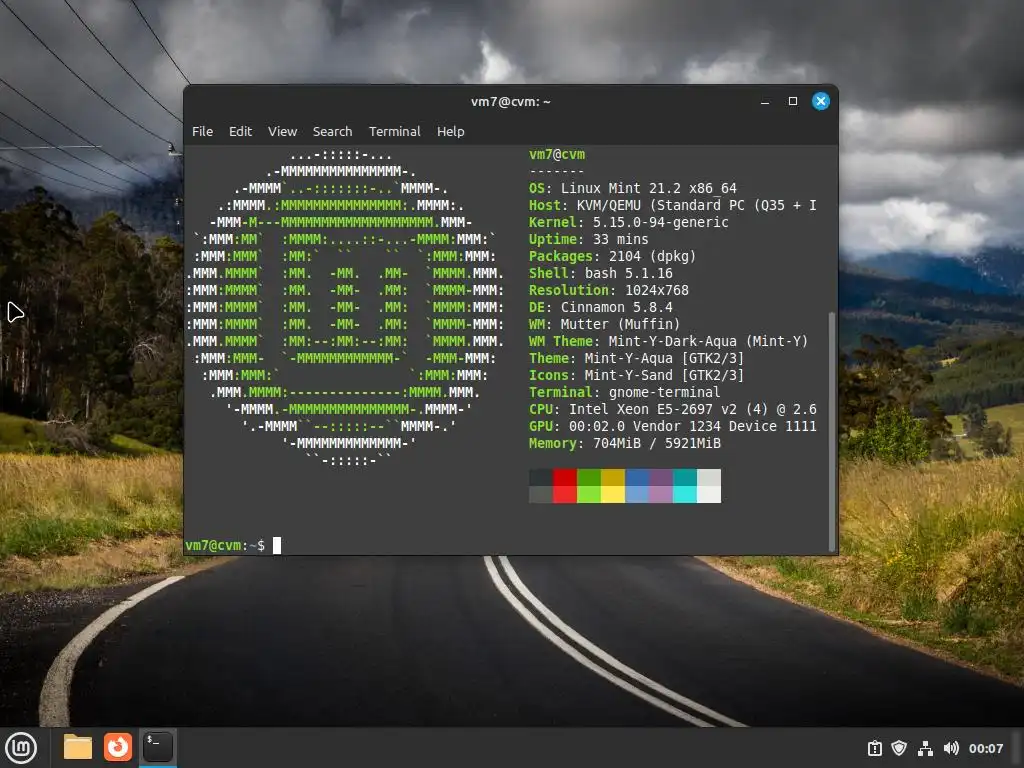The image size is (1024, 768).
Task: Minimize the terminal window
Action: (x=765, y=101)
